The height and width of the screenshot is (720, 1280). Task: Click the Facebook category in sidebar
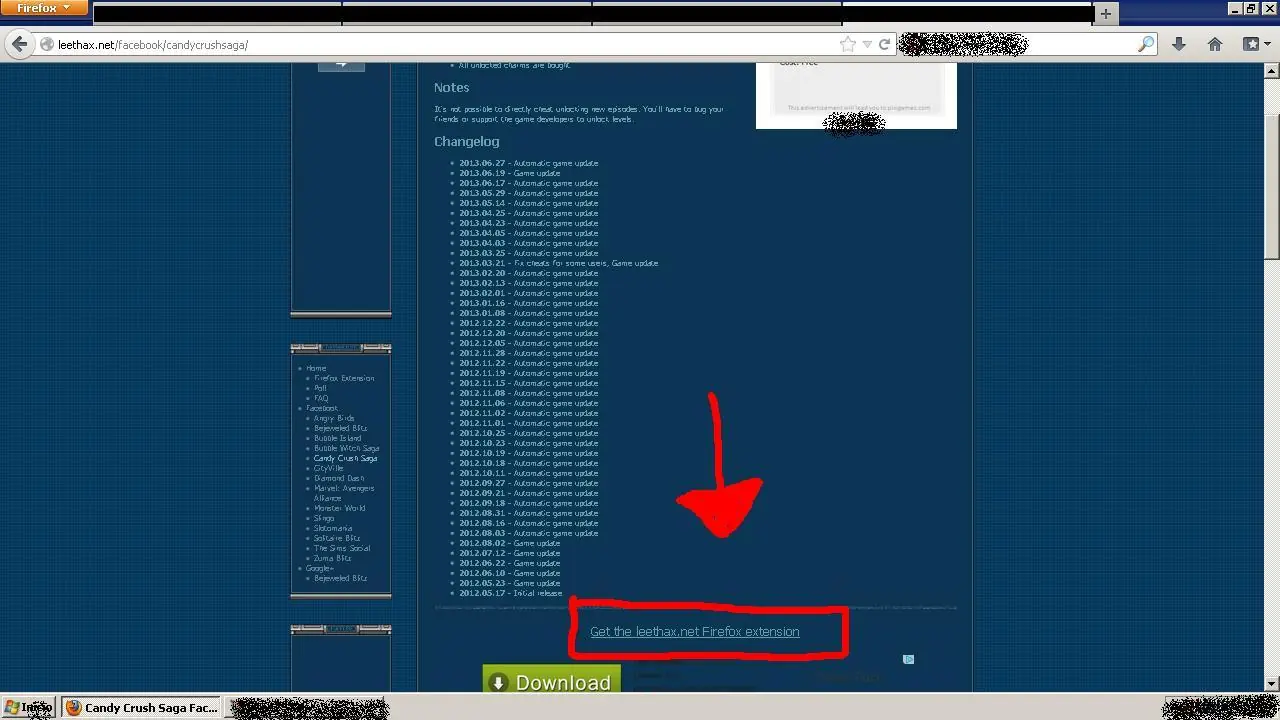(322, 408)
